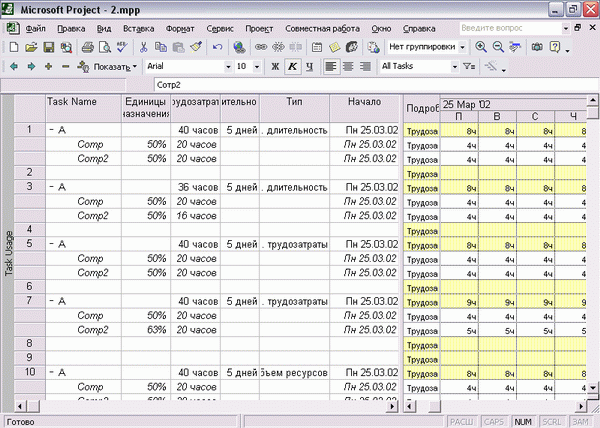Screen dimensions: 600x428
Task: Select the Начало column header
Action: pyautogui.click(x=364, y=109)
